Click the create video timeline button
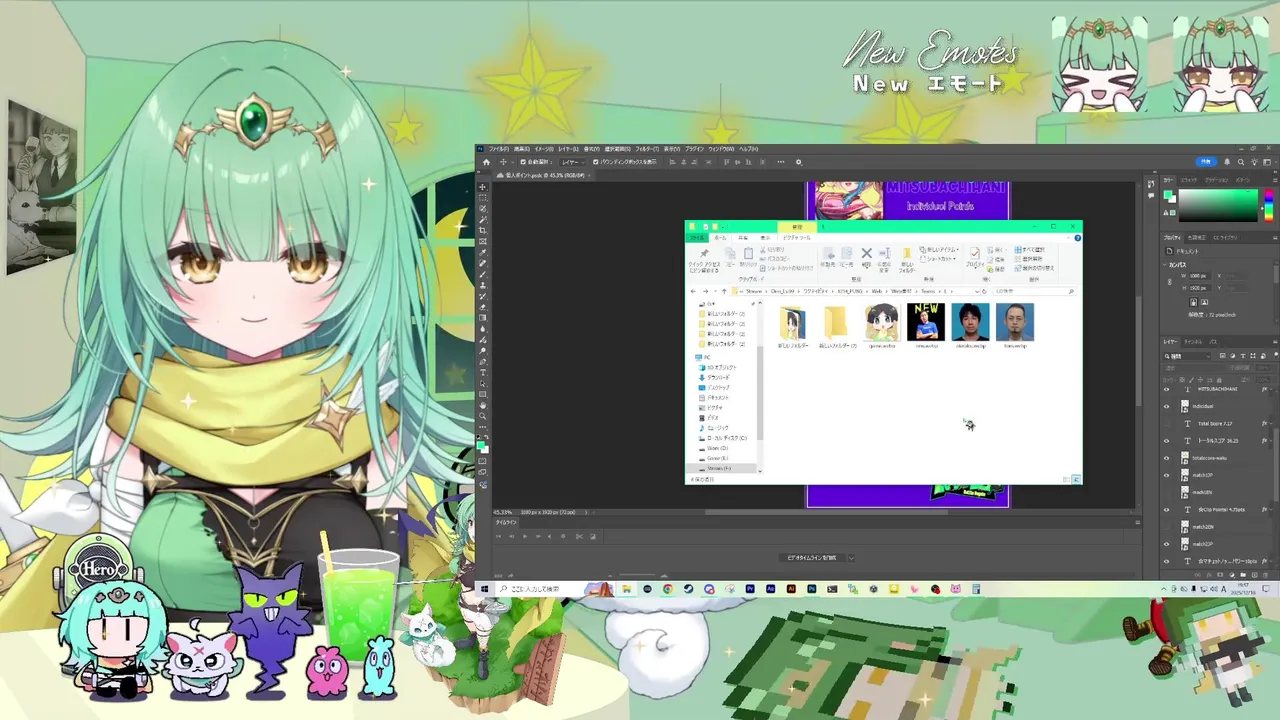Image resolution: width=1280 pixels, height=720 pixels. [x=813, y=557]
